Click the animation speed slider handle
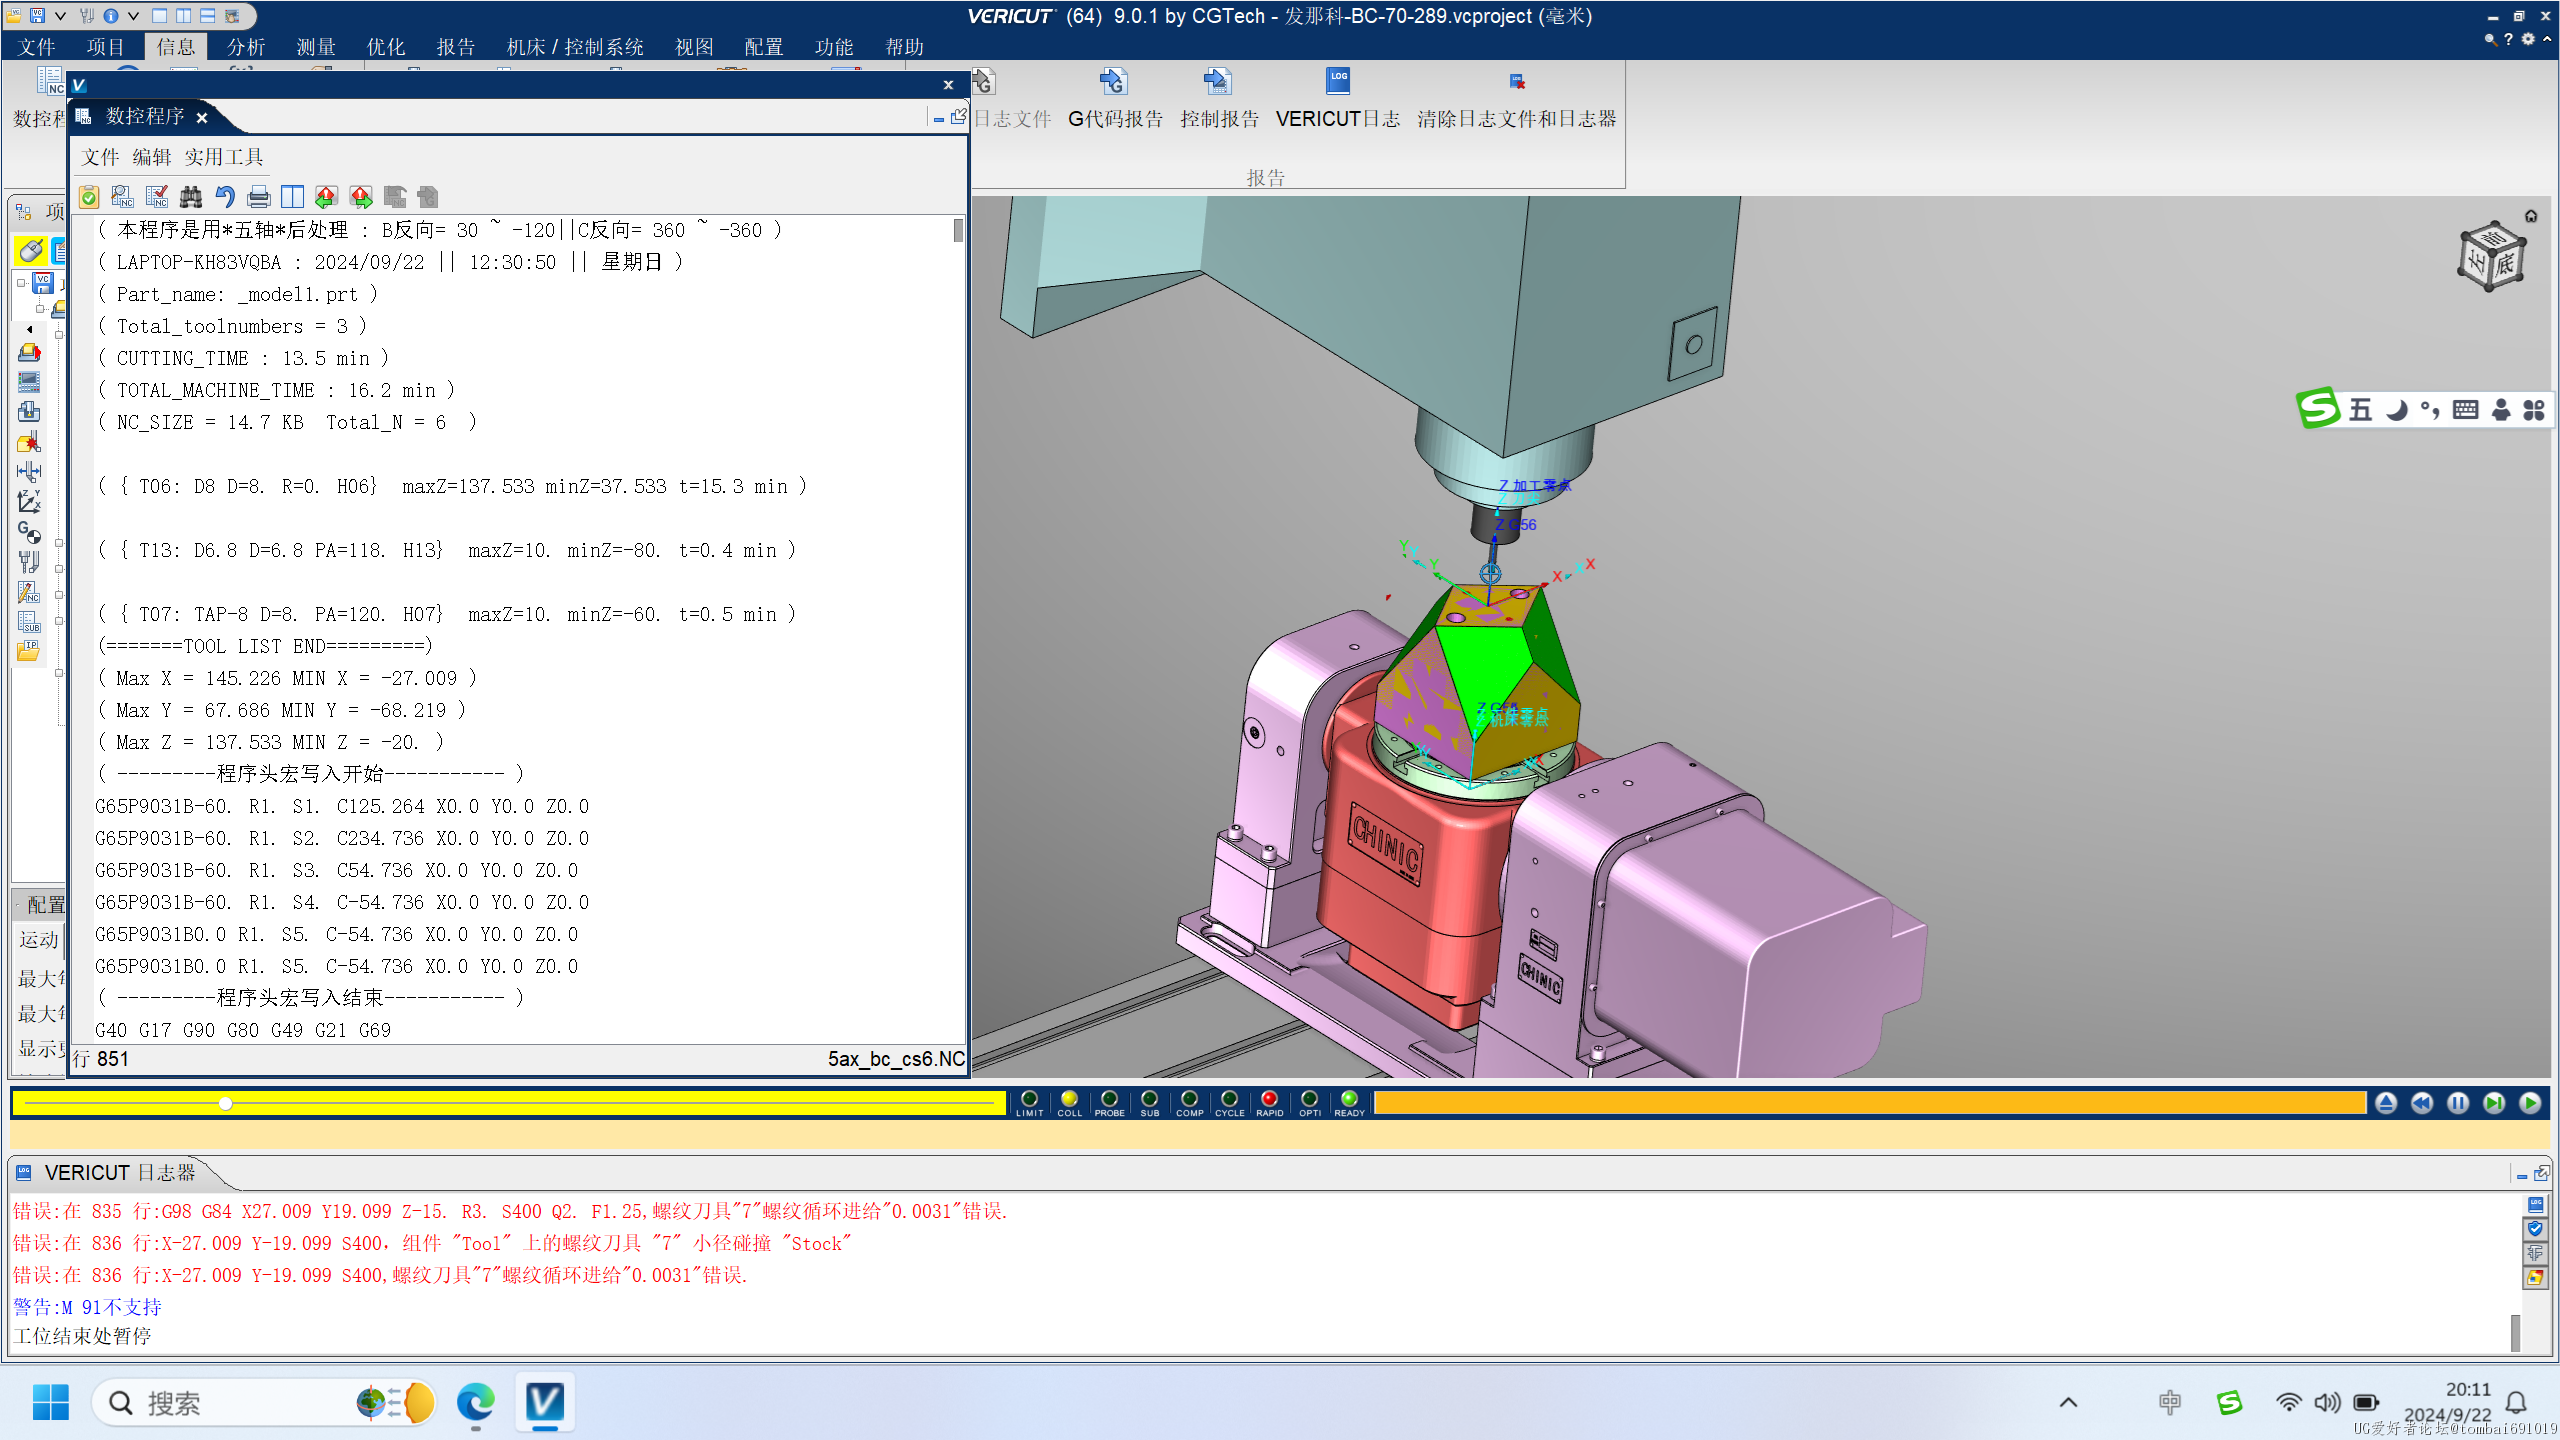2560x1440 pixels. click(226, 1103)
